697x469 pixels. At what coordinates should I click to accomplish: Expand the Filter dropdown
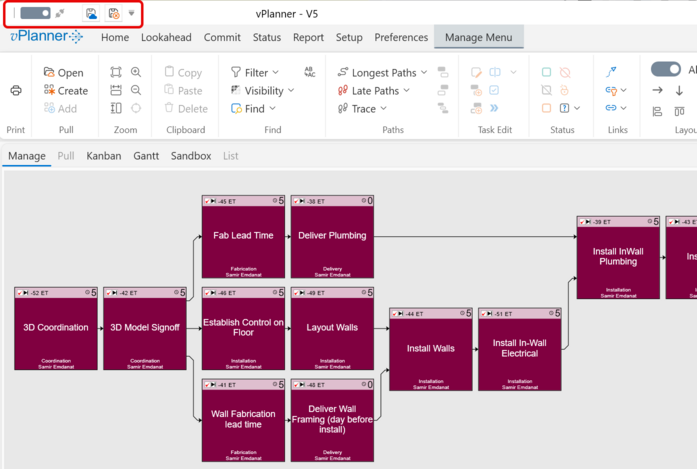tap(256, 73)
